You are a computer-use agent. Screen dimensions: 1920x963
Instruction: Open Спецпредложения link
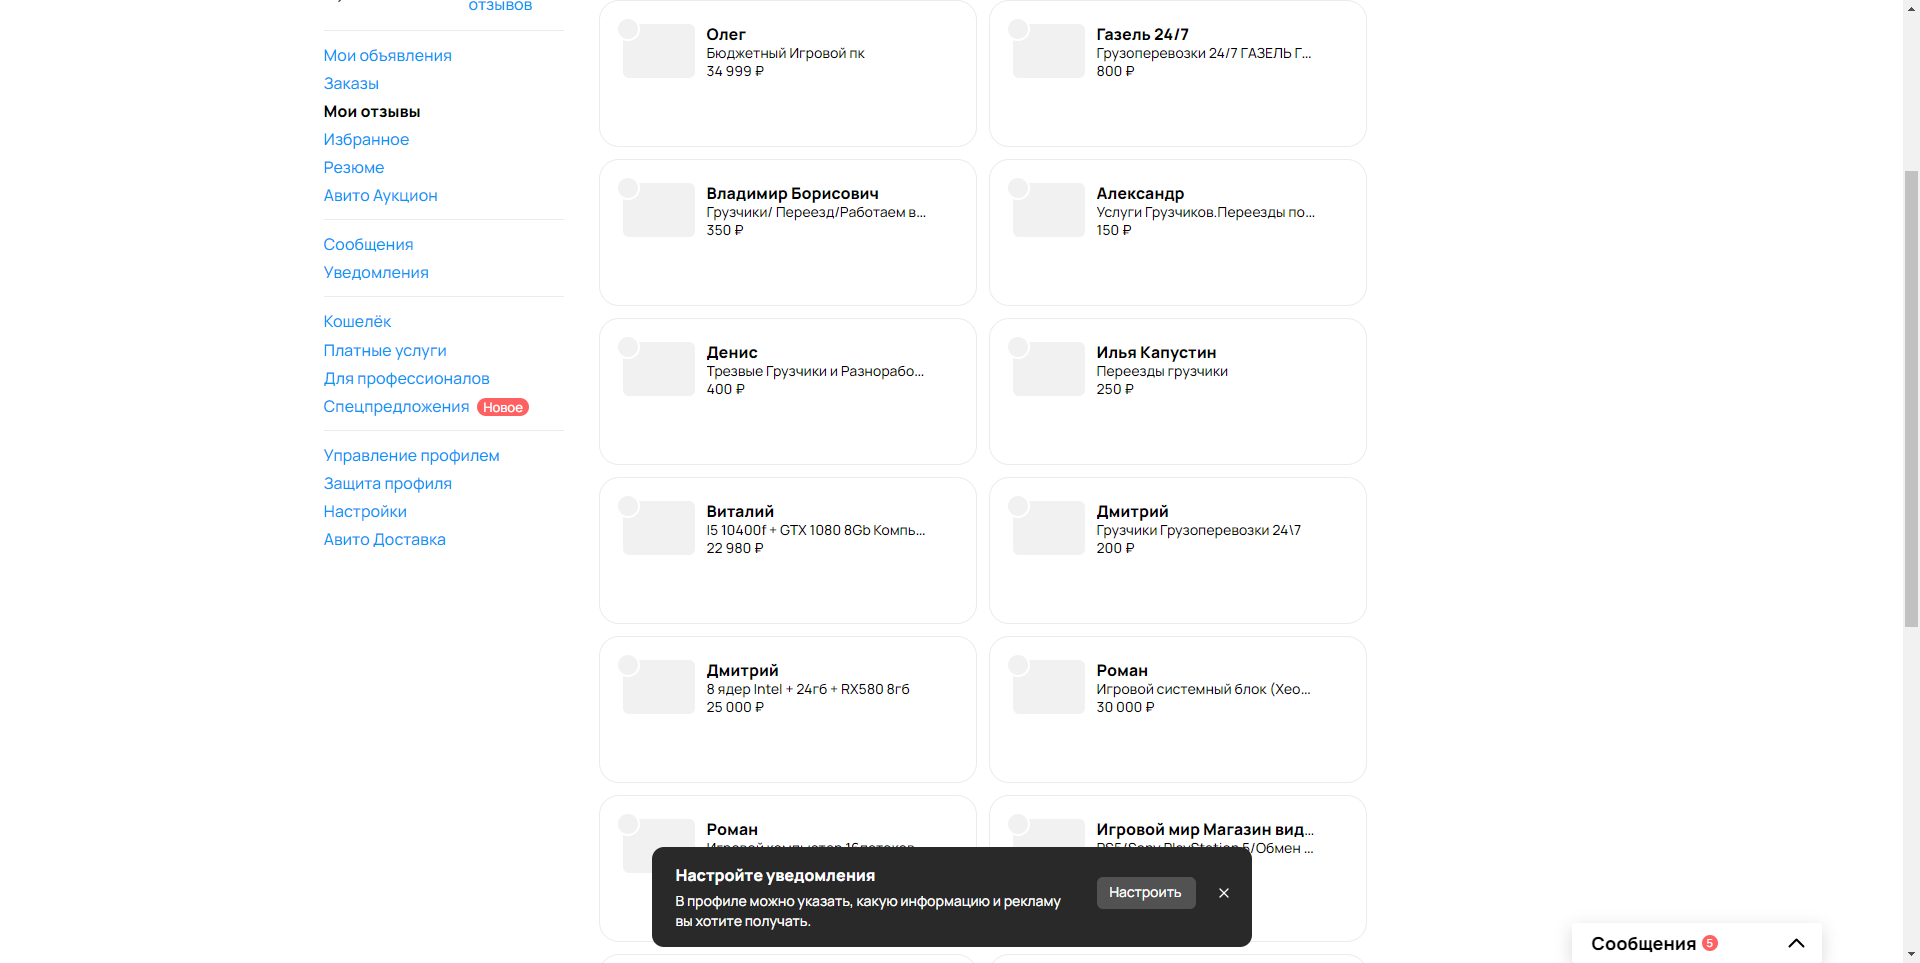click(x=396, y=406)
